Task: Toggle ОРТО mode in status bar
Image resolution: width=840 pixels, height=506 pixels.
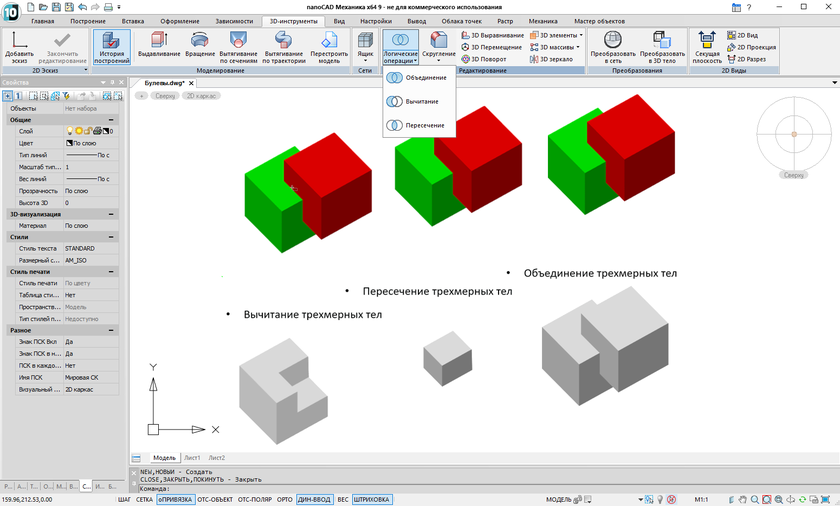Action: (285, 499)
